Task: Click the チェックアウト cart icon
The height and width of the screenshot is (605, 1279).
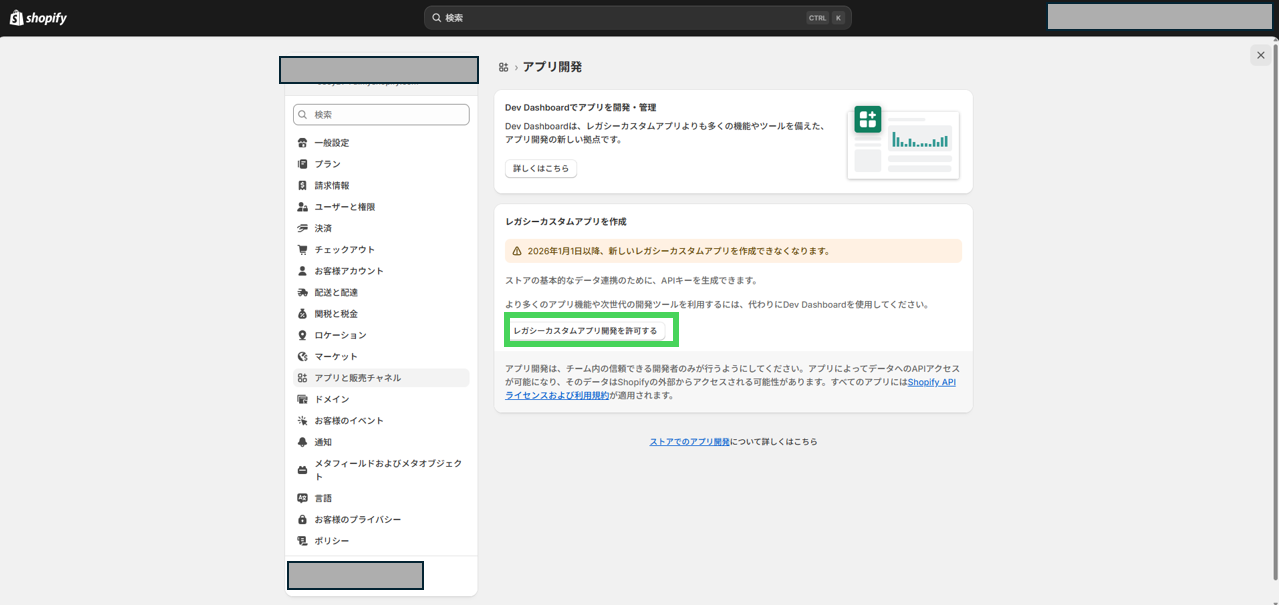Action: click(x=302, y=250)
